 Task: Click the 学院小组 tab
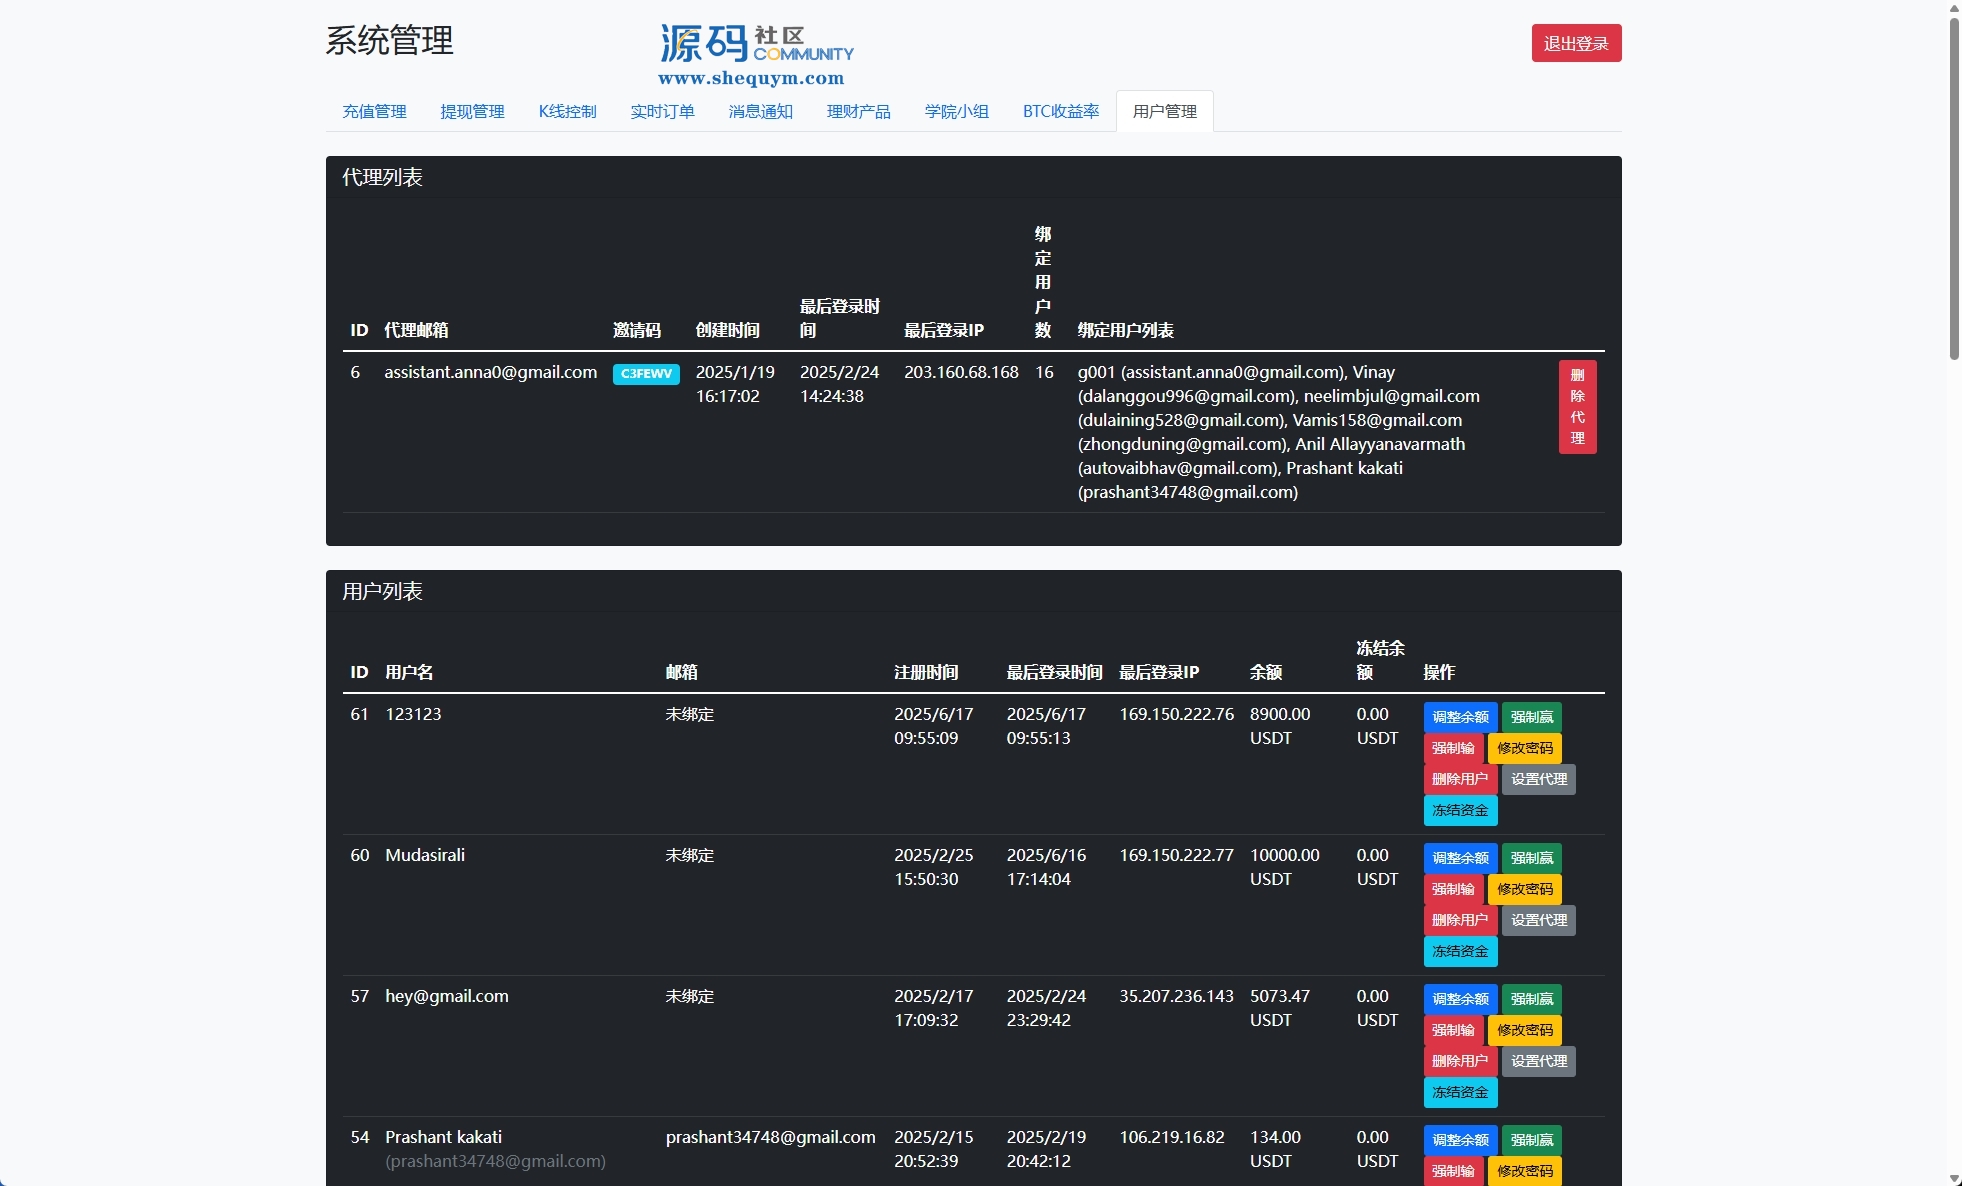[956, 111]
